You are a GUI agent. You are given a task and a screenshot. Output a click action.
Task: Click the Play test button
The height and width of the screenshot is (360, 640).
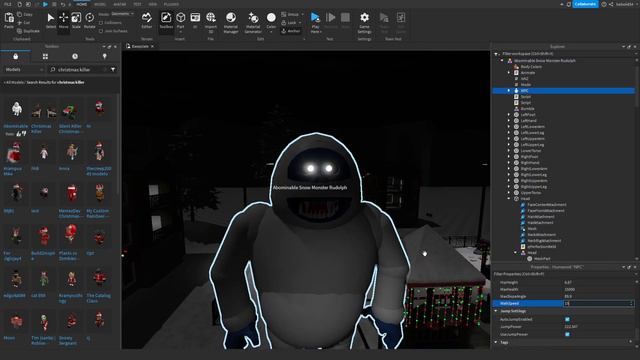315,18
